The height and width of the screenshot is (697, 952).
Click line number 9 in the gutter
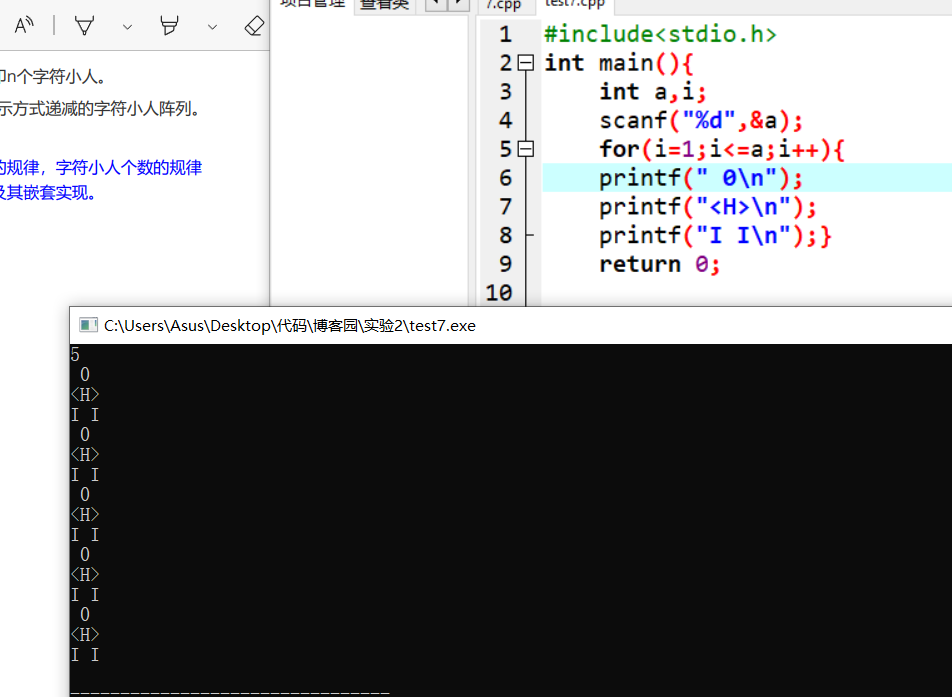[506, 264]
